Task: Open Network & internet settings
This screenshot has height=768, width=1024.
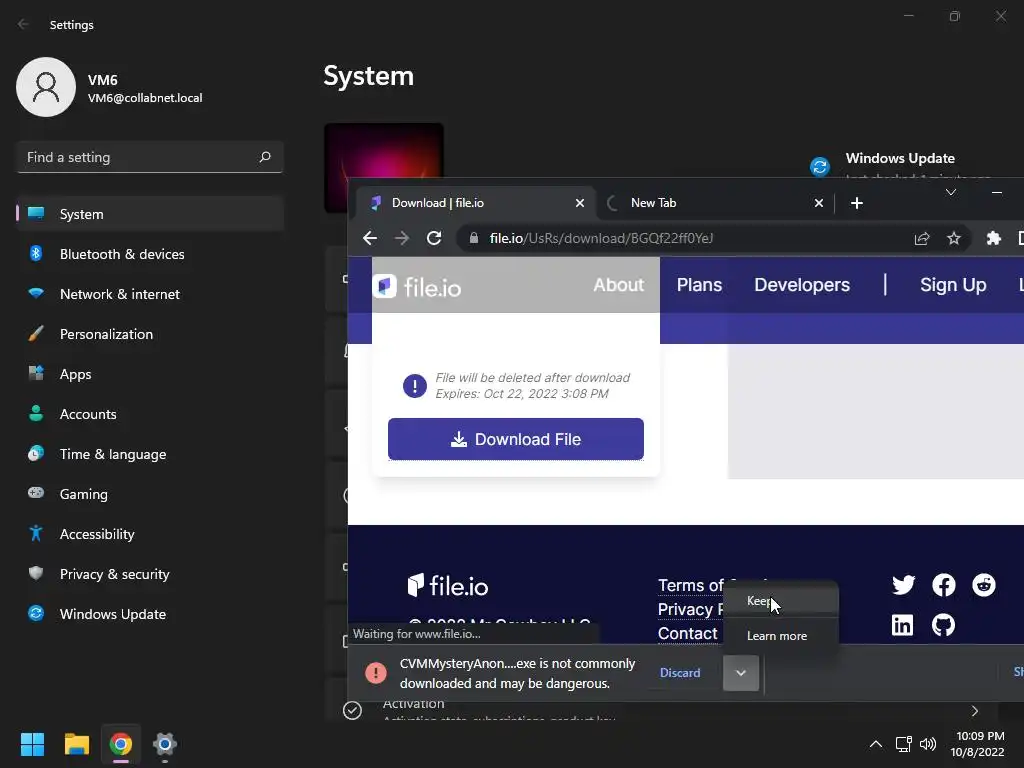Action: pyautogui.click(x=150, y=294)
